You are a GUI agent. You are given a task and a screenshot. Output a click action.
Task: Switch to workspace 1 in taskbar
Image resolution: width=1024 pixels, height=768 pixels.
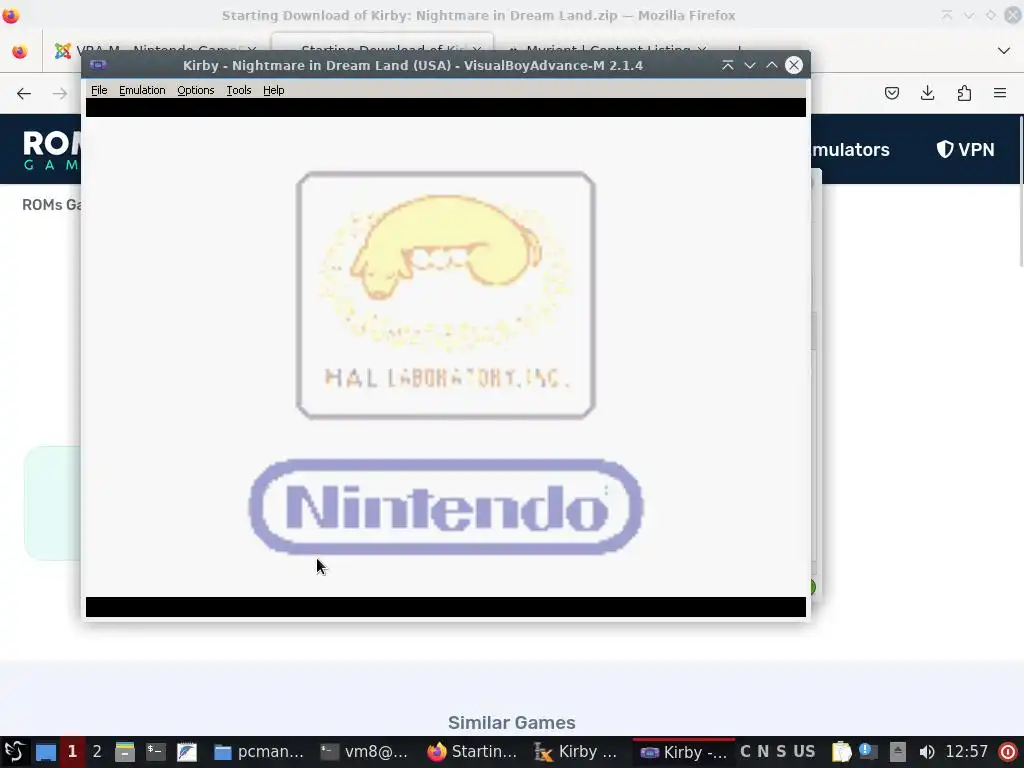[72, 752]
